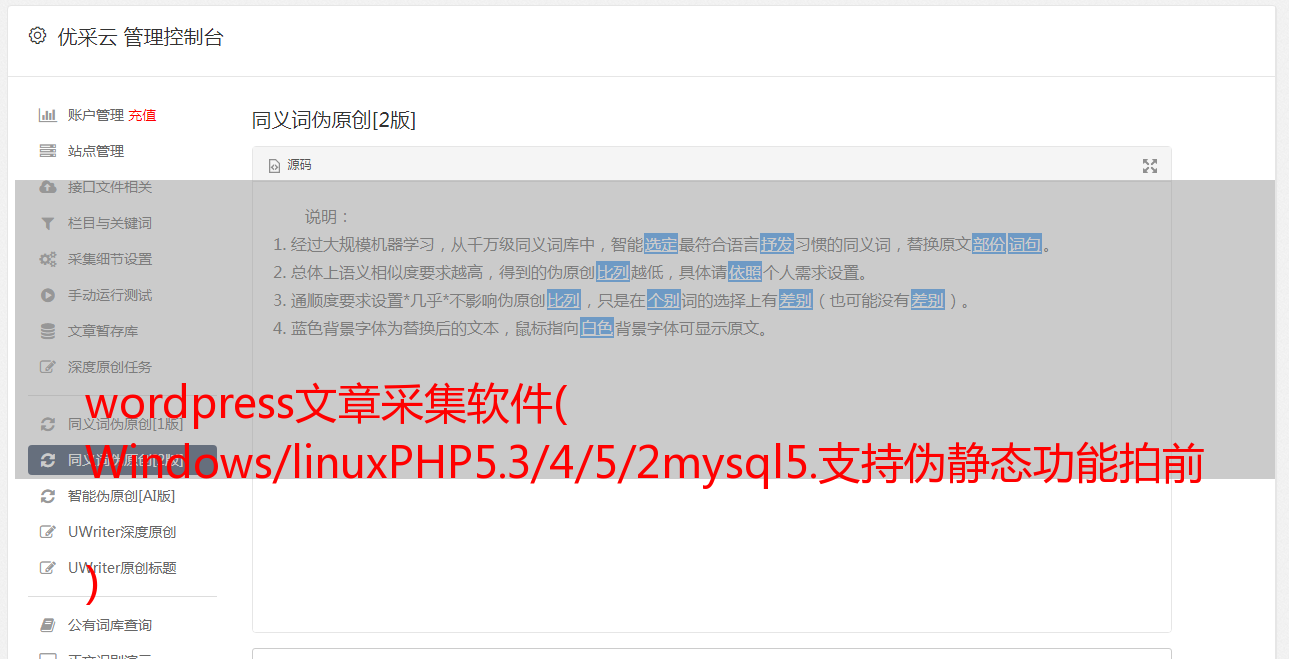Toggle fullscreen editor expand icon
1289x659 pixels.
(x=1150, y=166)
